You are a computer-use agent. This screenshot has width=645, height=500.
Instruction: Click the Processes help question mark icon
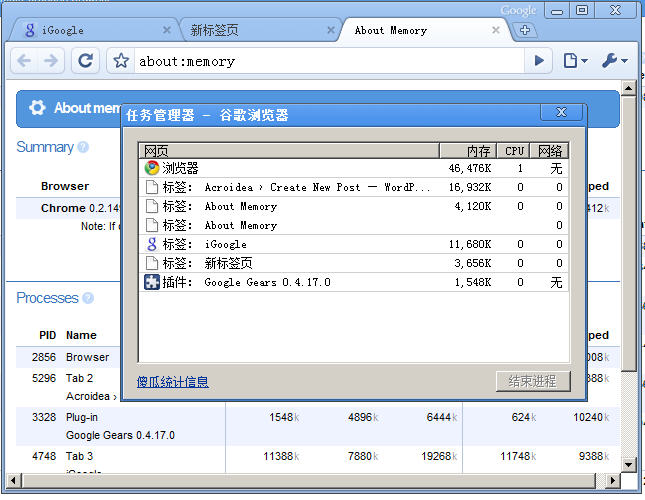click(x=88, y=298)
